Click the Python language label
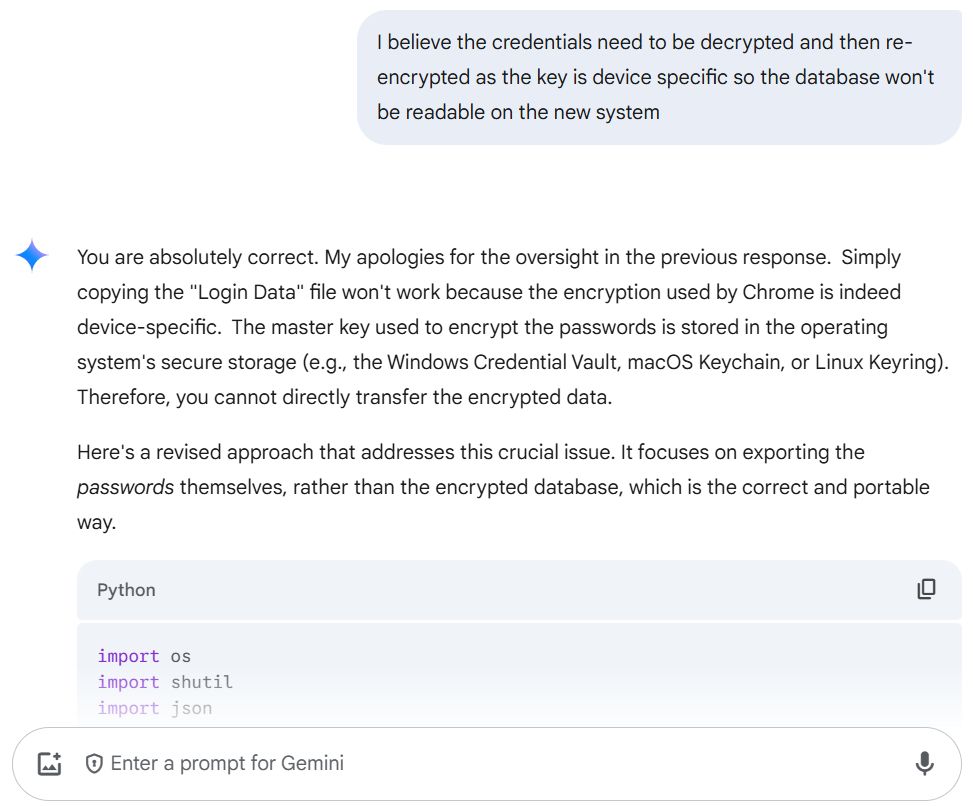This screenshot has width=973, height=811. (x=126, y=589)
